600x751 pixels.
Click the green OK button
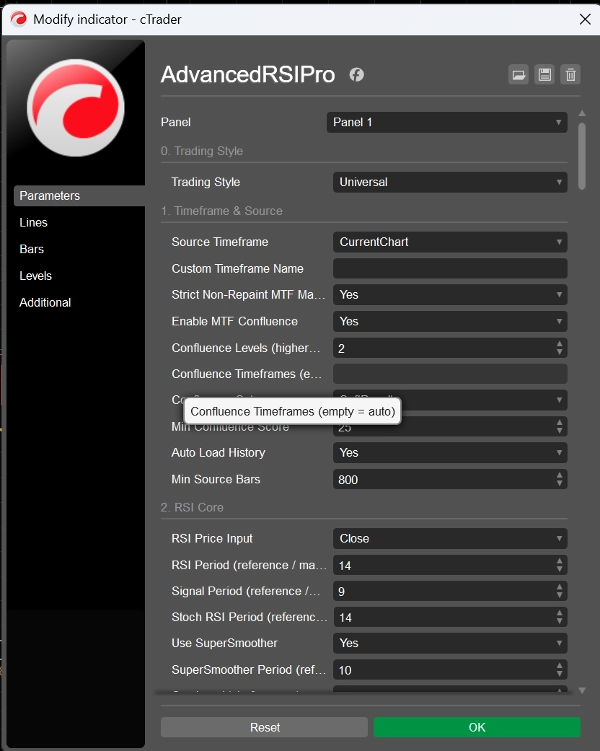[x=477, y=727]
